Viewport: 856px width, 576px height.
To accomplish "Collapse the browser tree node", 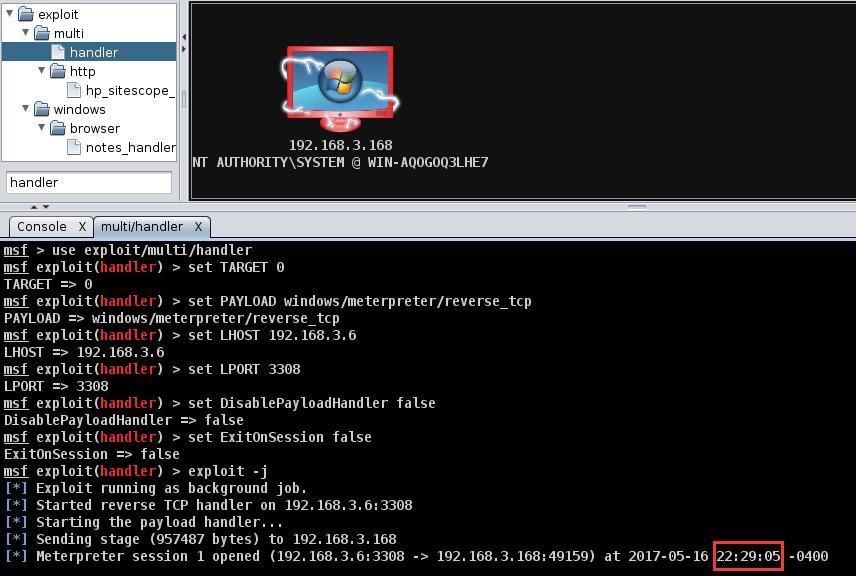I will (x=41, y=128).
